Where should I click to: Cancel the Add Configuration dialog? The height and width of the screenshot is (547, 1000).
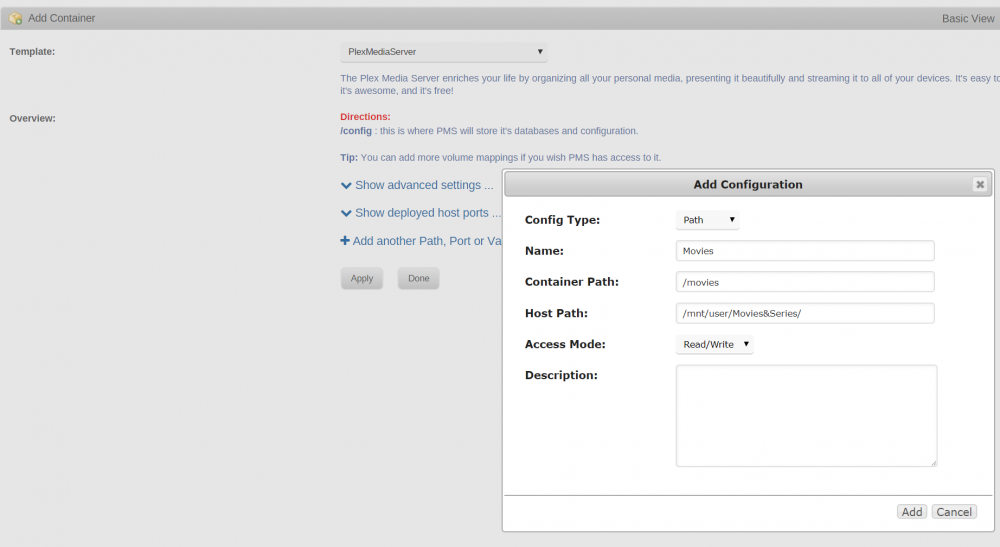point(954,512)
